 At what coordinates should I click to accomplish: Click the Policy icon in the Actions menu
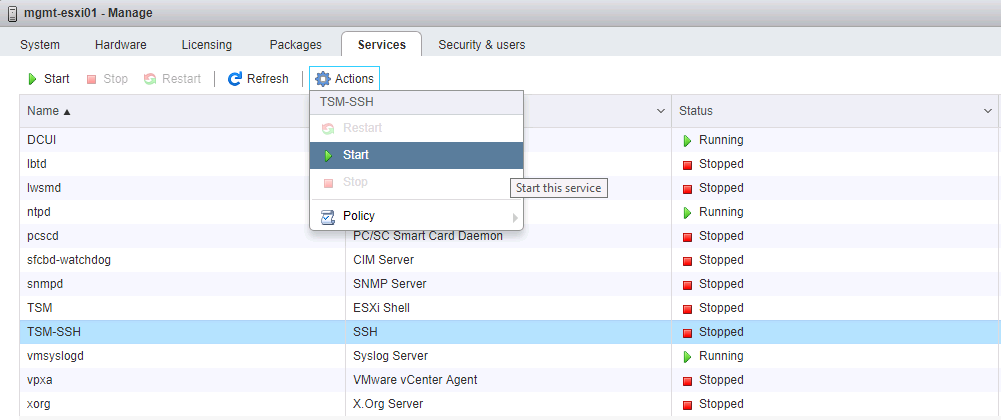(x=327, y=216)
